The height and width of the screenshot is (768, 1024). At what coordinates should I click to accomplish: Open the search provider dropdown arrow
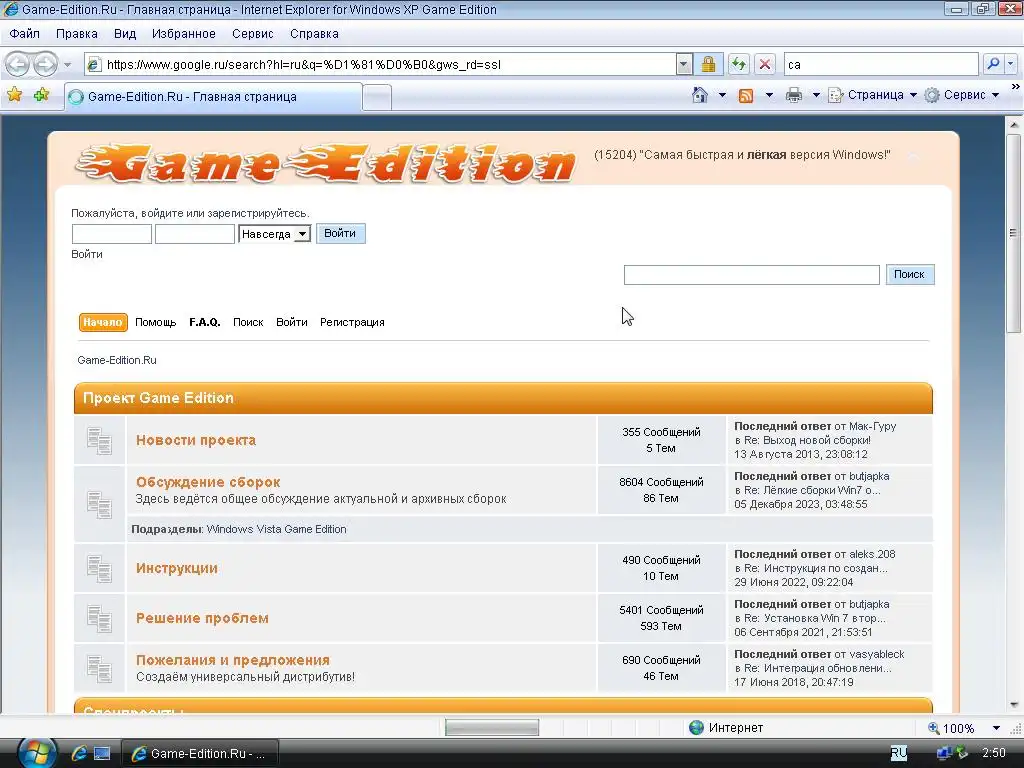1010,64
